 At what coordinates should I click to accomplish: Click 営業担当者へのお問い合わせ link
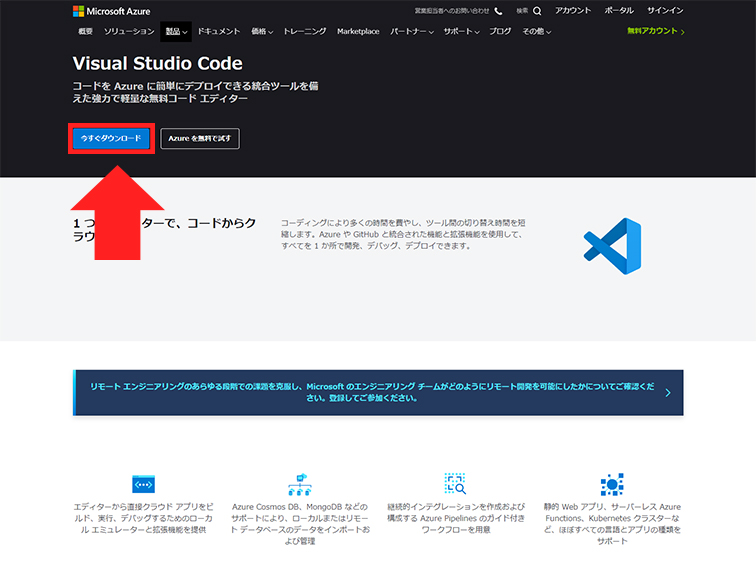[x=452, y=11]
